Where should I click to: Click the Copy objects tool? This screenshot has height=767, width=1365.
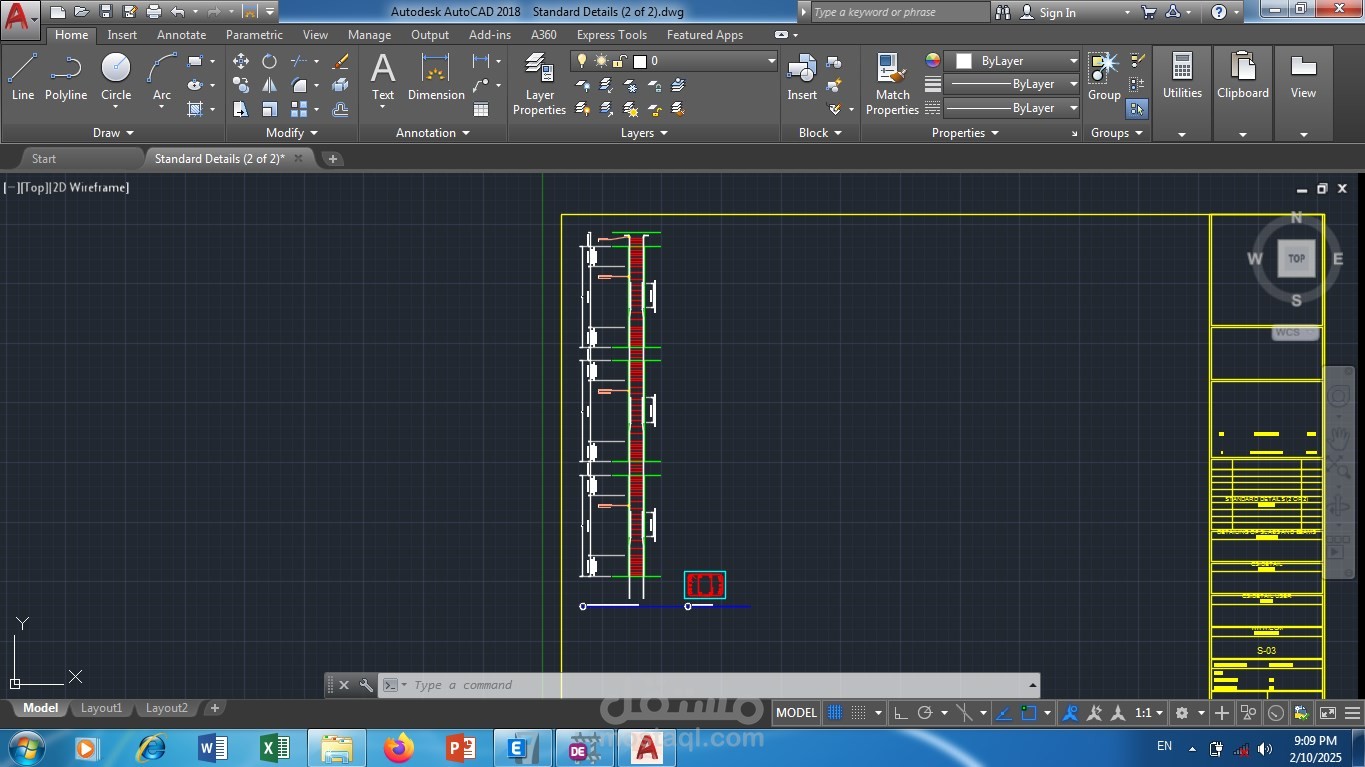pos(241,85)
